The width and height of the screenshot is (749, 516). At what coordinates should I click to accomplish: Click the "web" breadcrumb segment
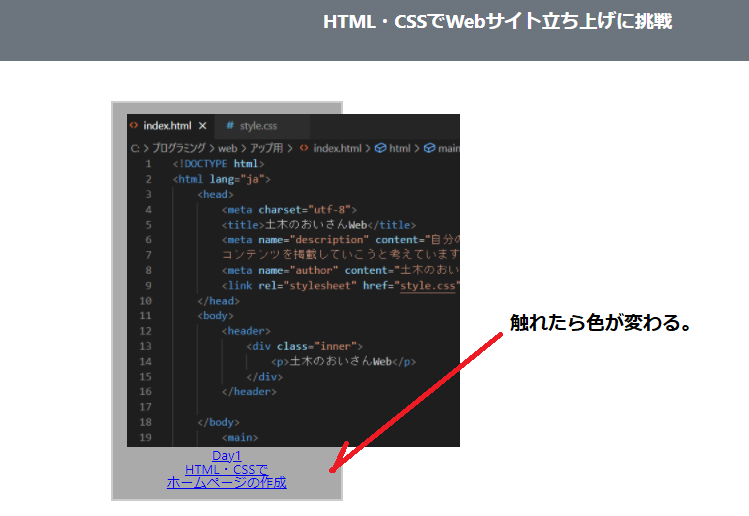(x=227, y=149)
